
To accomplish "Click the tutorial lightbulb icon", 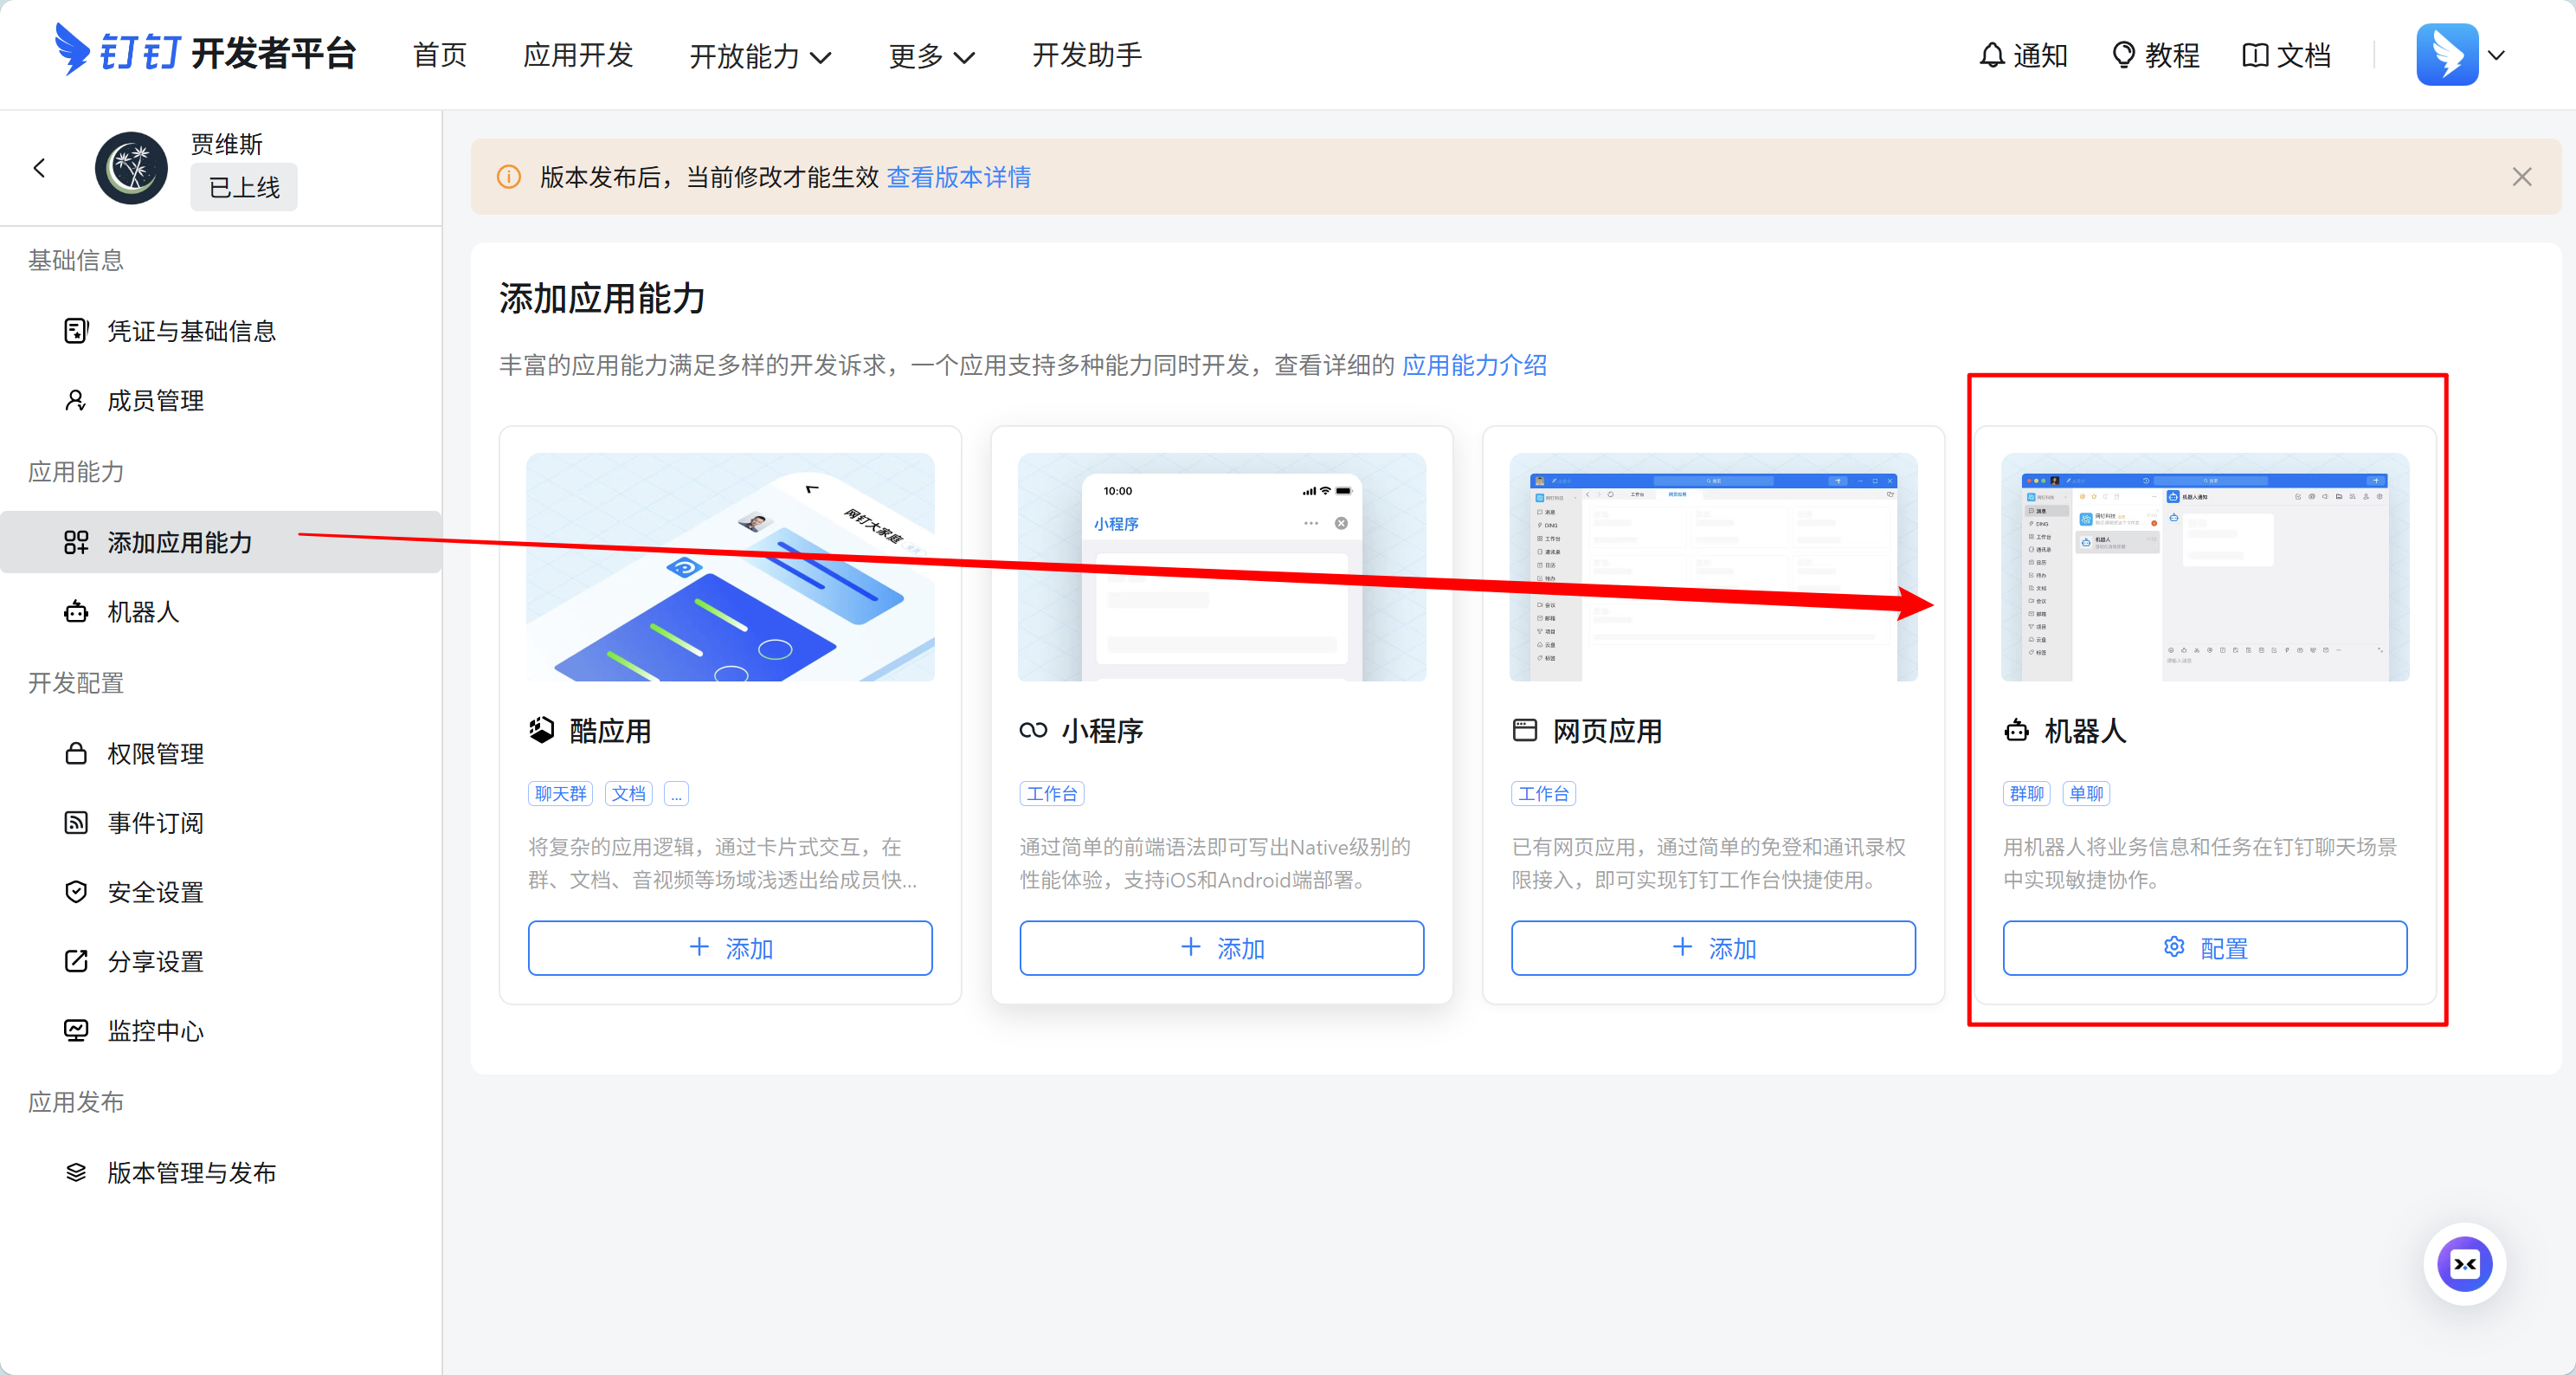I will pos(2122,55).
